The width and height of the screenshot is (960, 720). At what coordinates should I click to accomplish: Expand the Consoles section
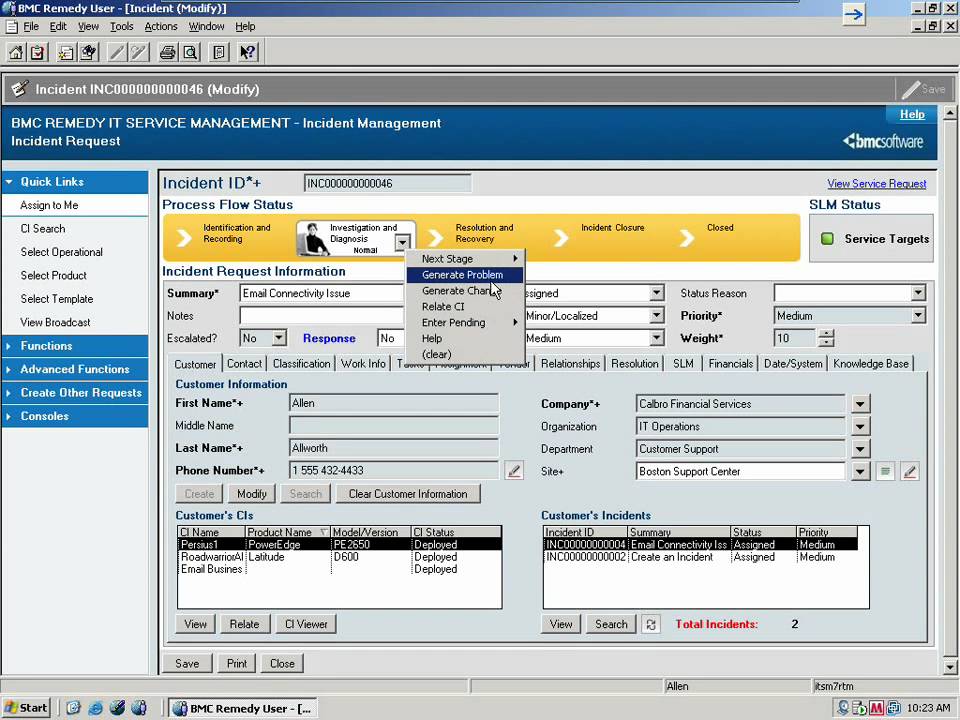(75, 416)
